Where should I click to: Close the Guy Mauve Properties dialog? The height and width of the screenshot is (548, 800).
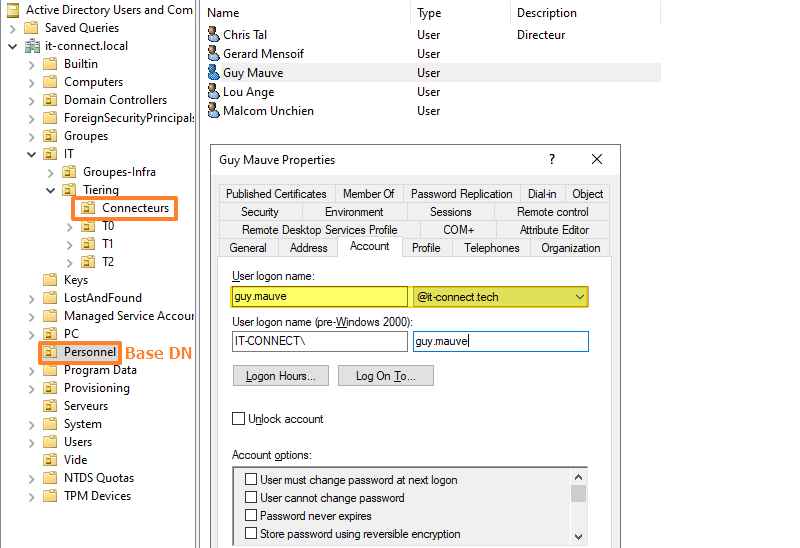597,159
